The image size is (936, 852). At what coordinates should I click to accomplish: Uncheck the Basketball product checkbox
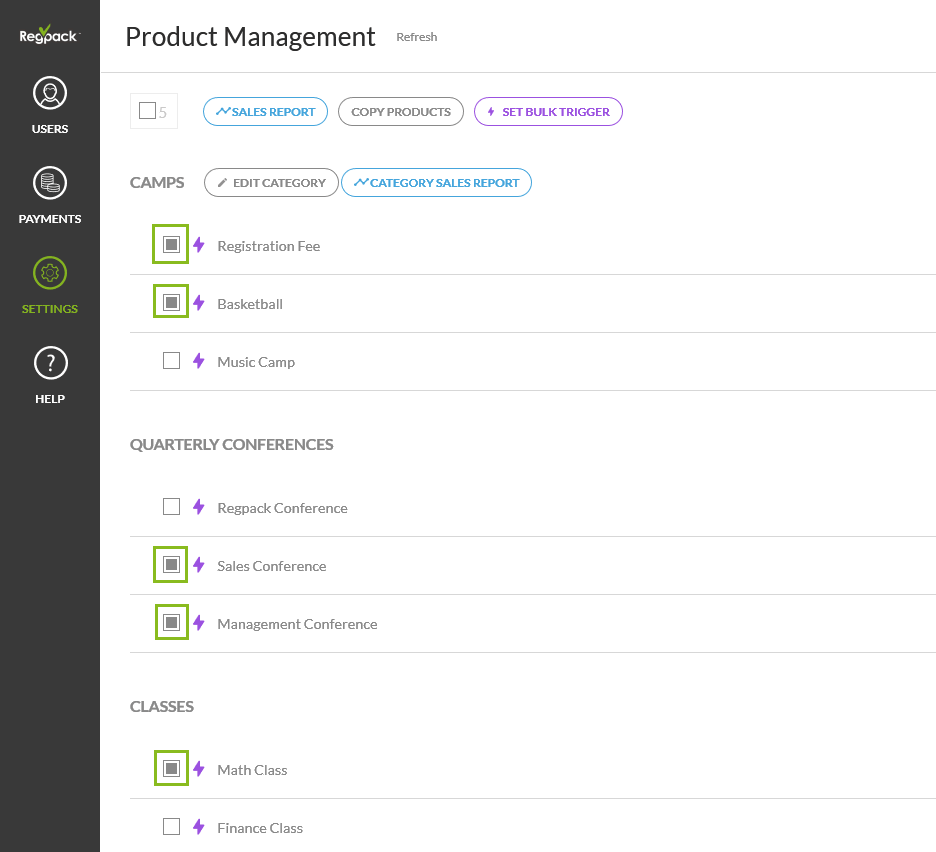[171, 302]
